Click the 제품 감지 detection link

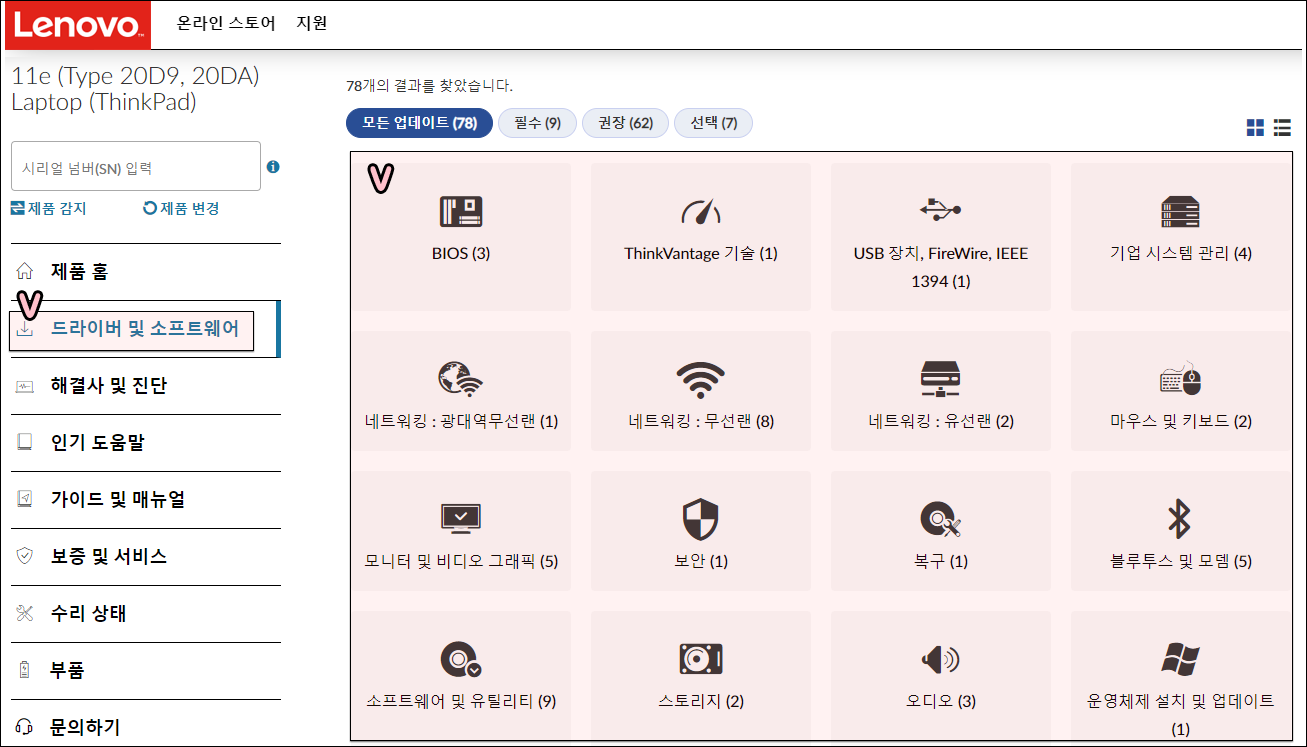tap(45, 208)
